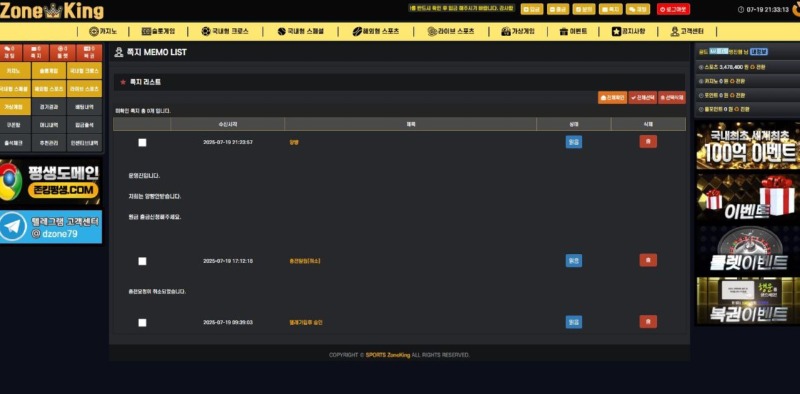Open the 입금 deposit button in header
Screen dimensions: 800x394
532,9
